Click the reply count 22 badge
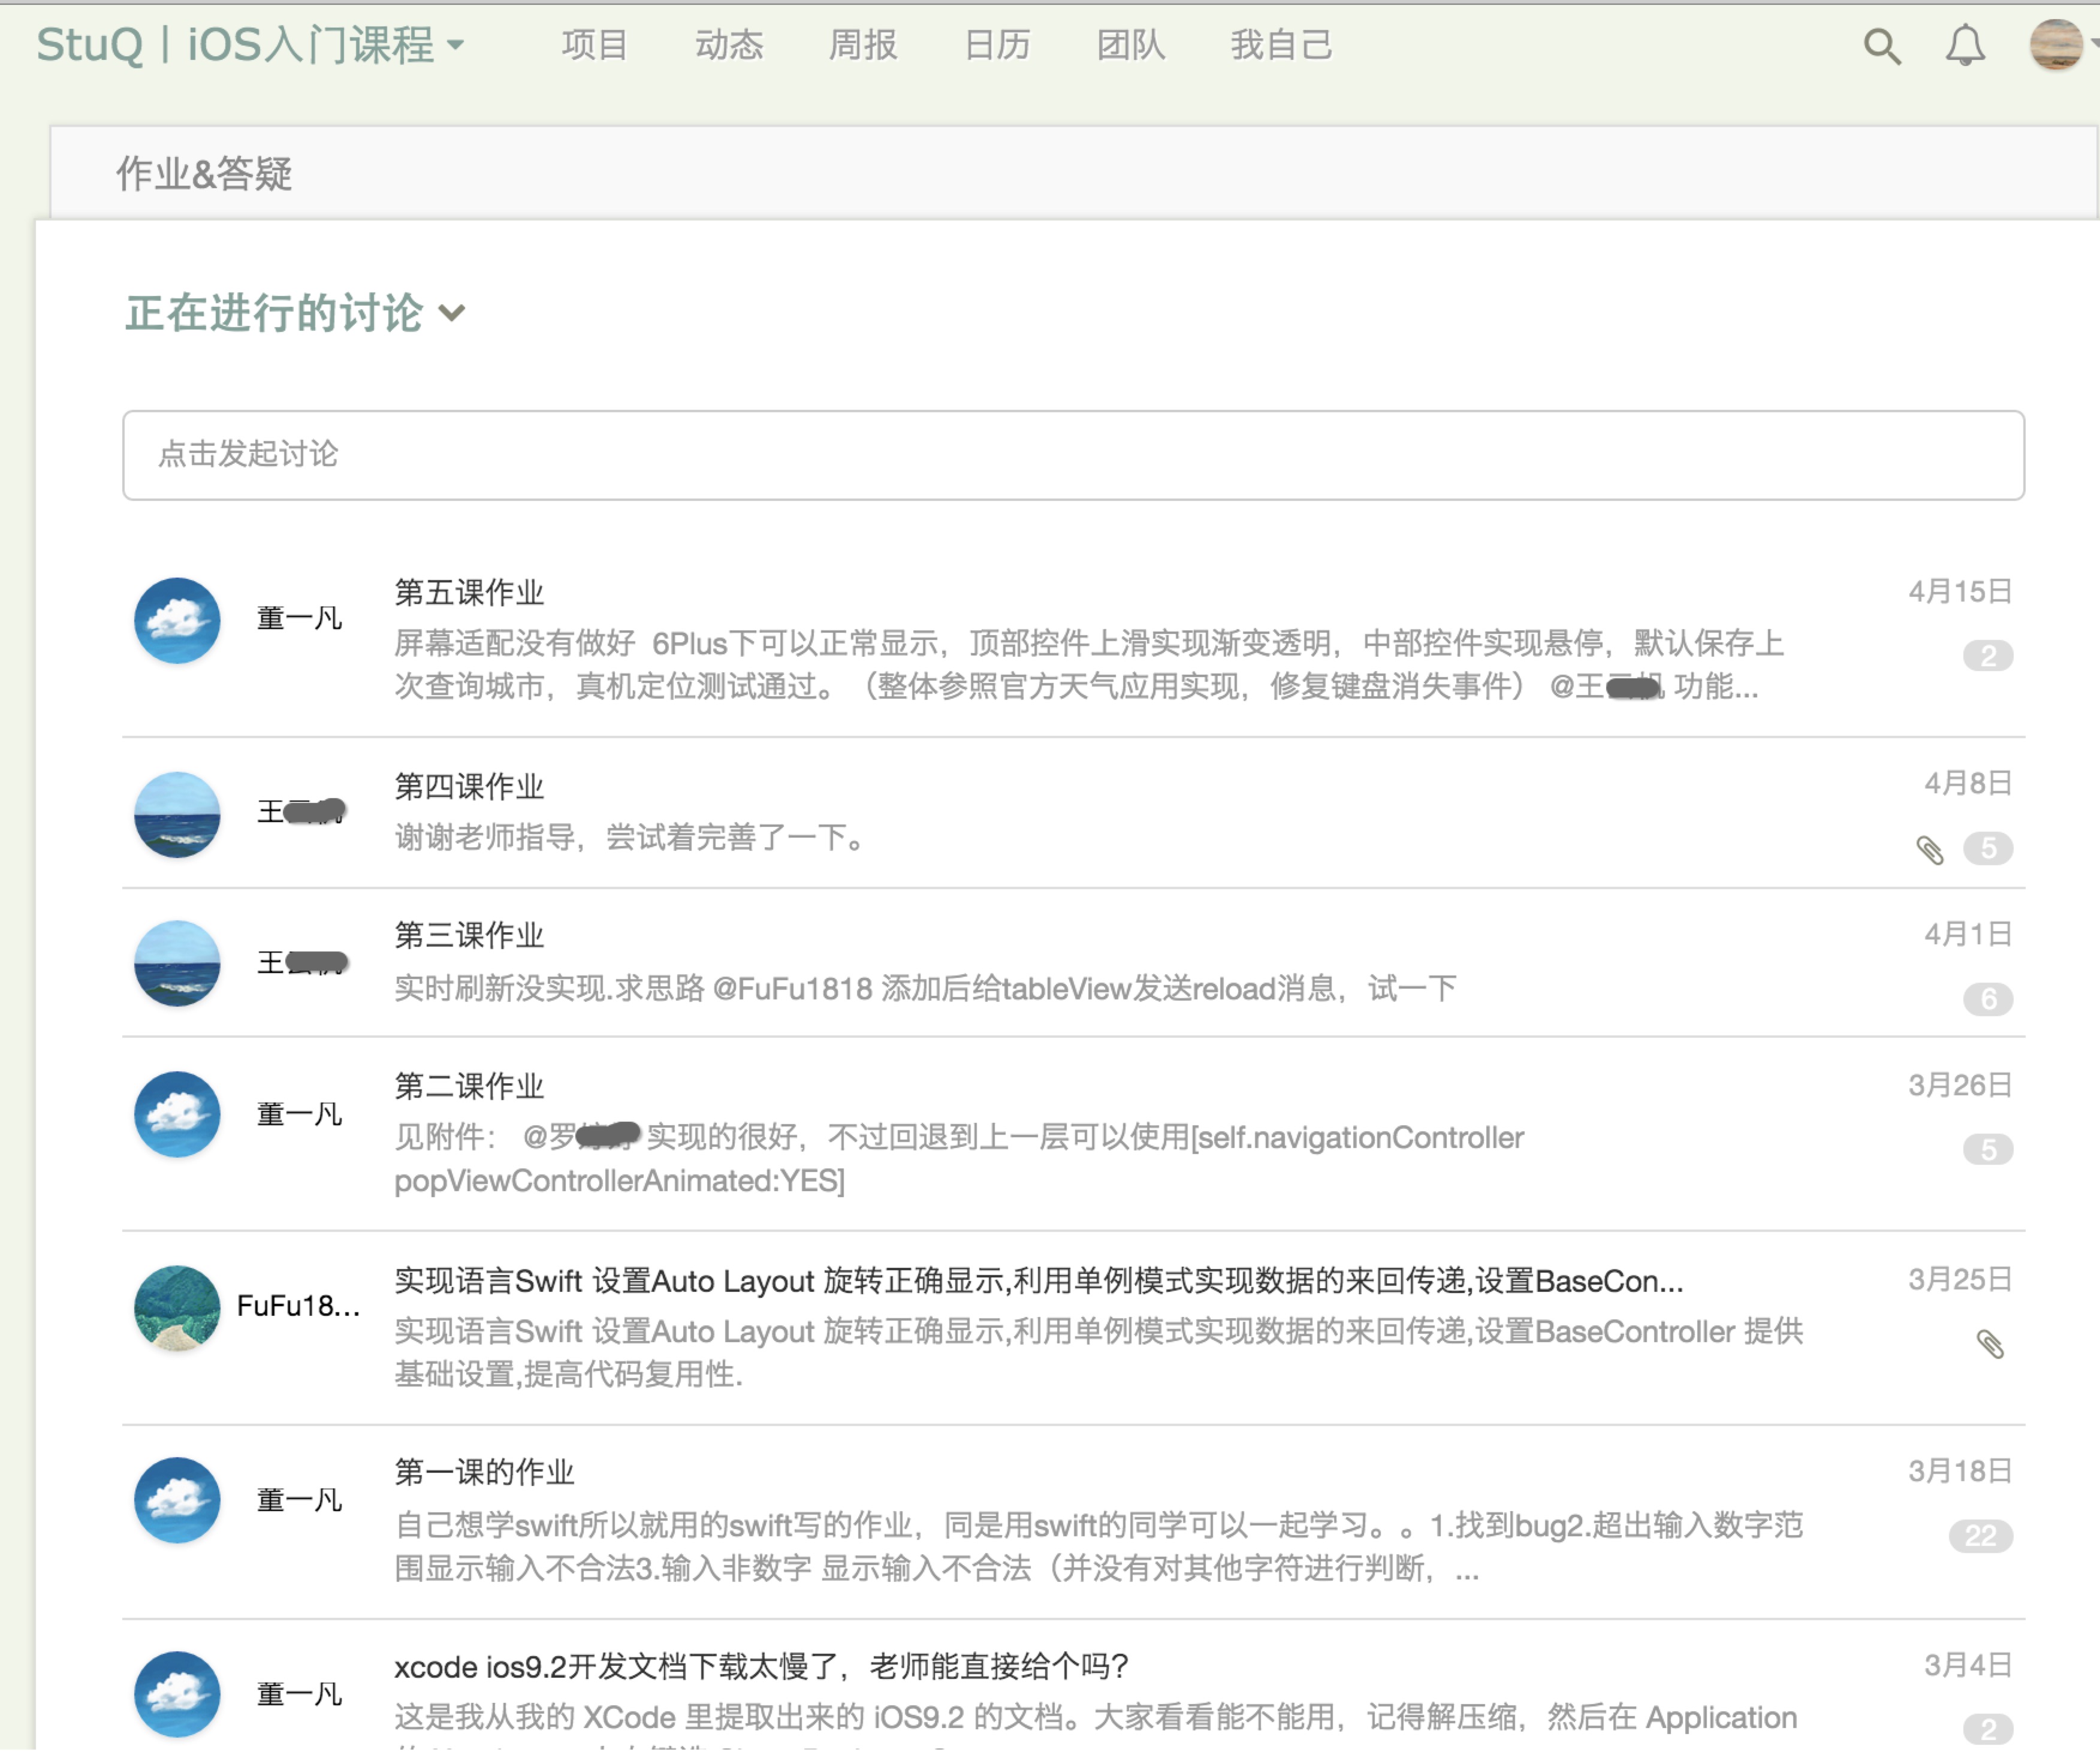The height and width of the screenshot is (1752, 2100). (x=1980, y=1535)
